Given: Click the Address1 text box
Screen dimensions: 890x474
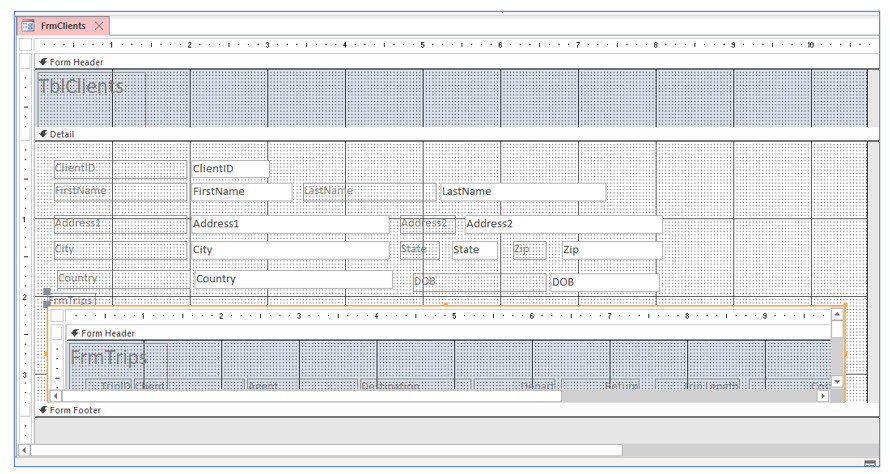Looking at the screenshot, I should (290, 224).
